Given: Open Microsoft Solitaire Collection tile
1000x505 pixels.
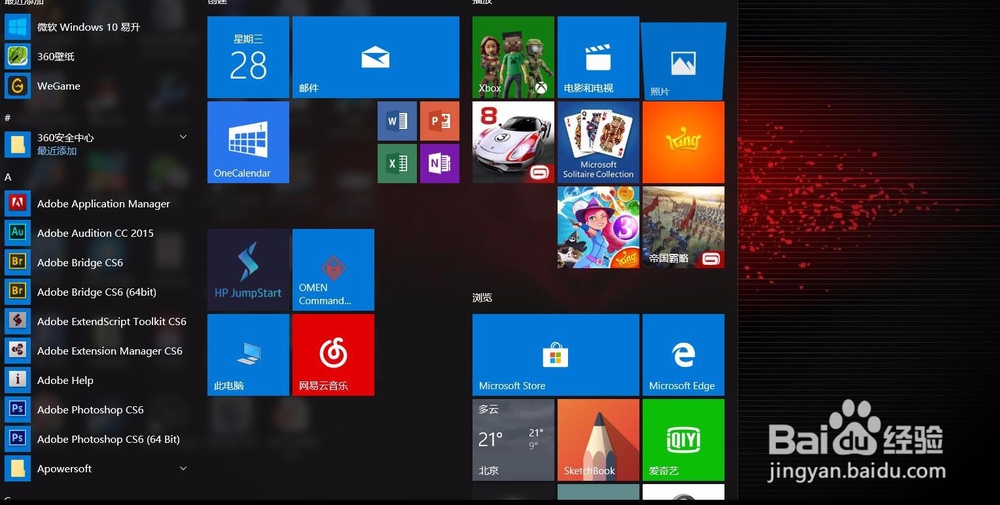Looking at the screenshot, I should point(598,142).
